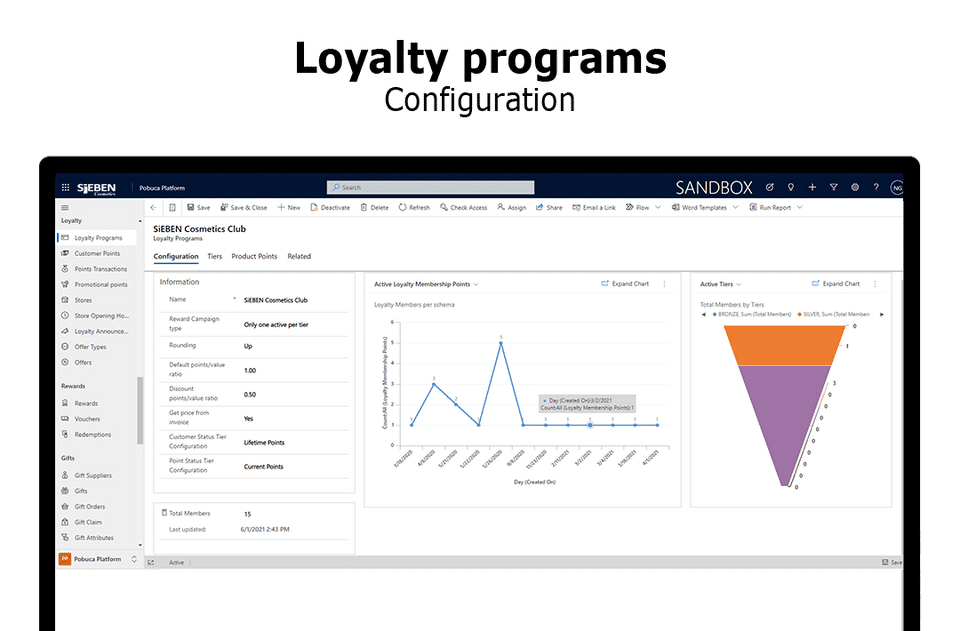The width and height of the screenshot is (960, 631).
Task: Open the settings gear icon
Action: pyautogui.click(x=855, y=187)
